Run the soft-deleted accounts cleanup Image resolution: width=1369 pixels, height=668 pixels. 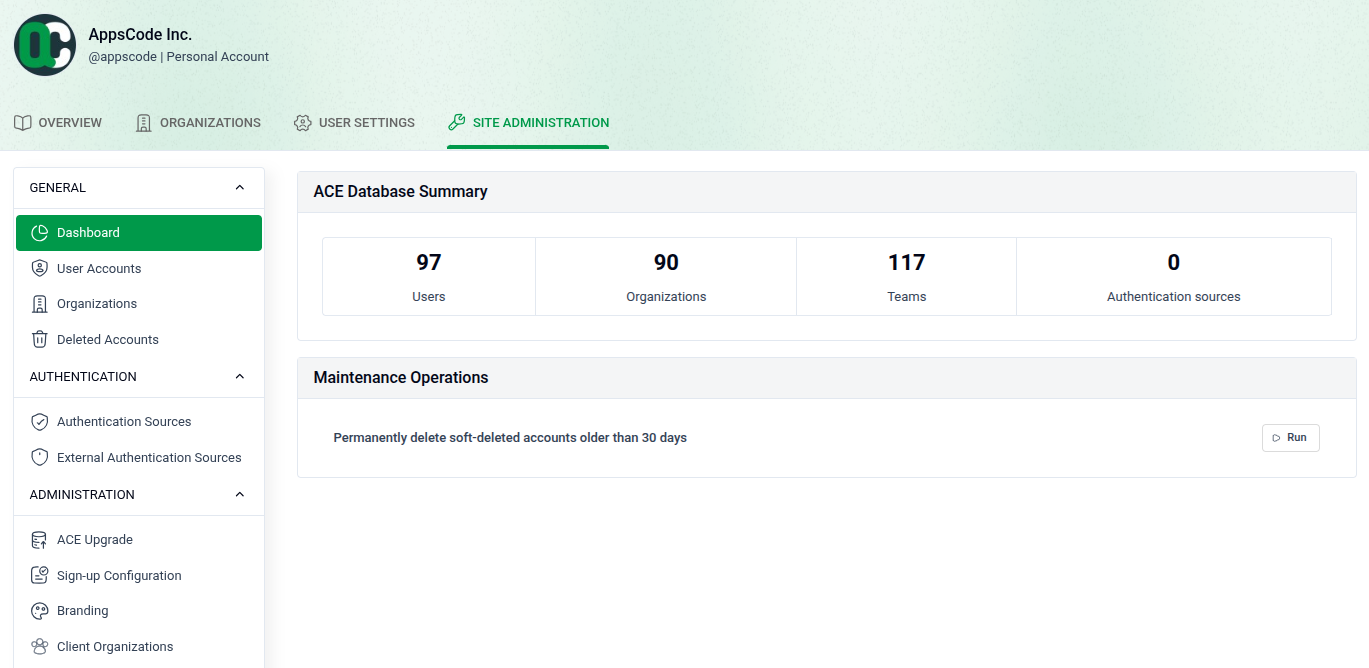point(1290,437)
